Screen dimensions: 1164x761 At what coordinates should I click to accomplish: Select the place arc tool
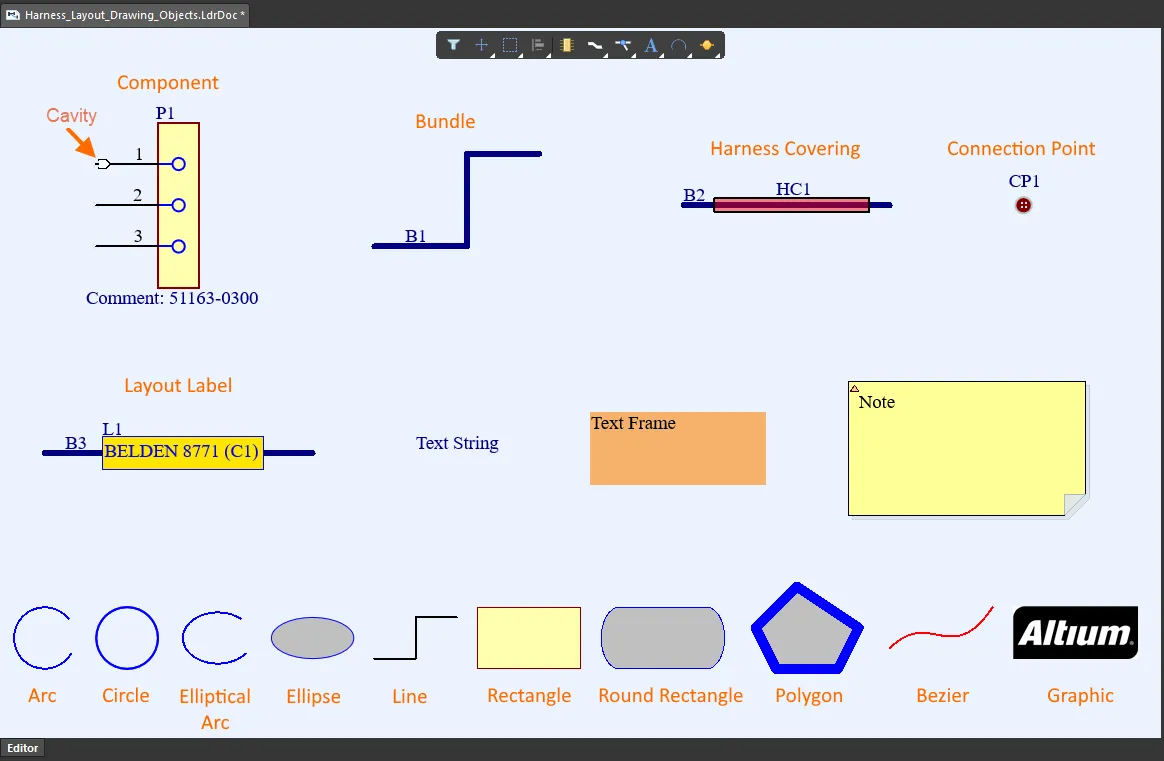tap(679, 45)
